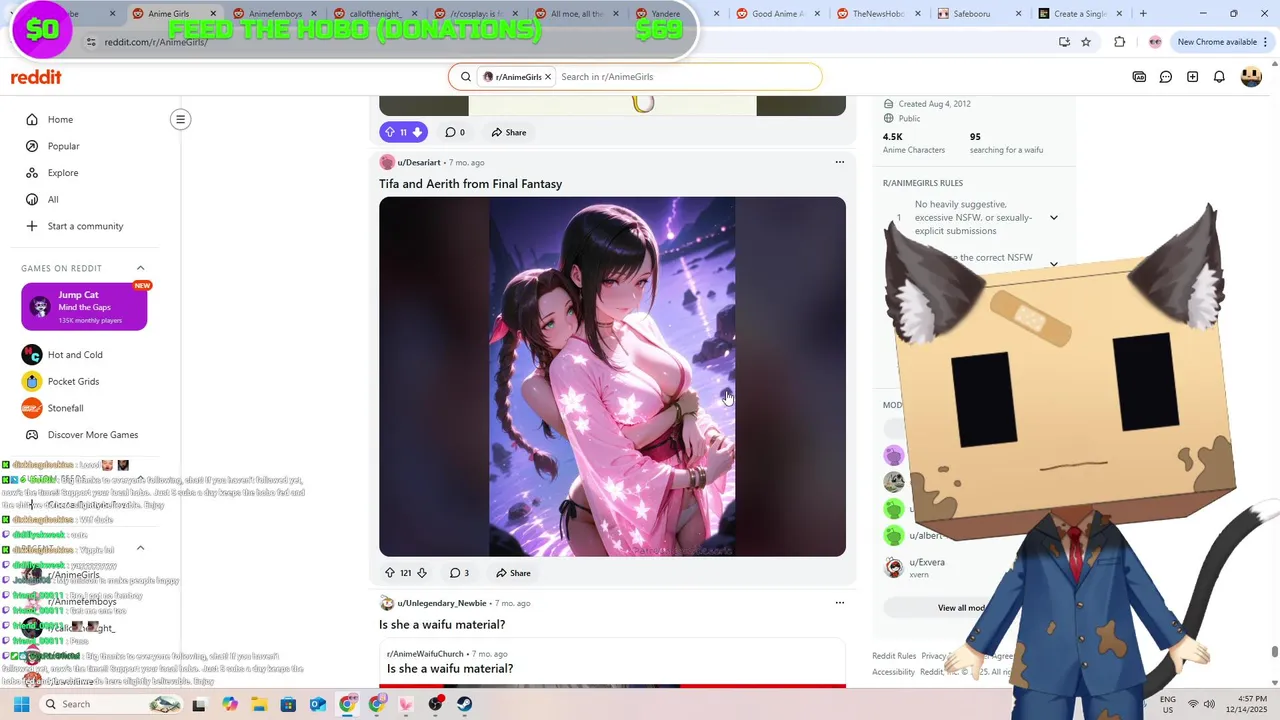Open the notifications bell
1280x720 pixels.
point(1219,77)
